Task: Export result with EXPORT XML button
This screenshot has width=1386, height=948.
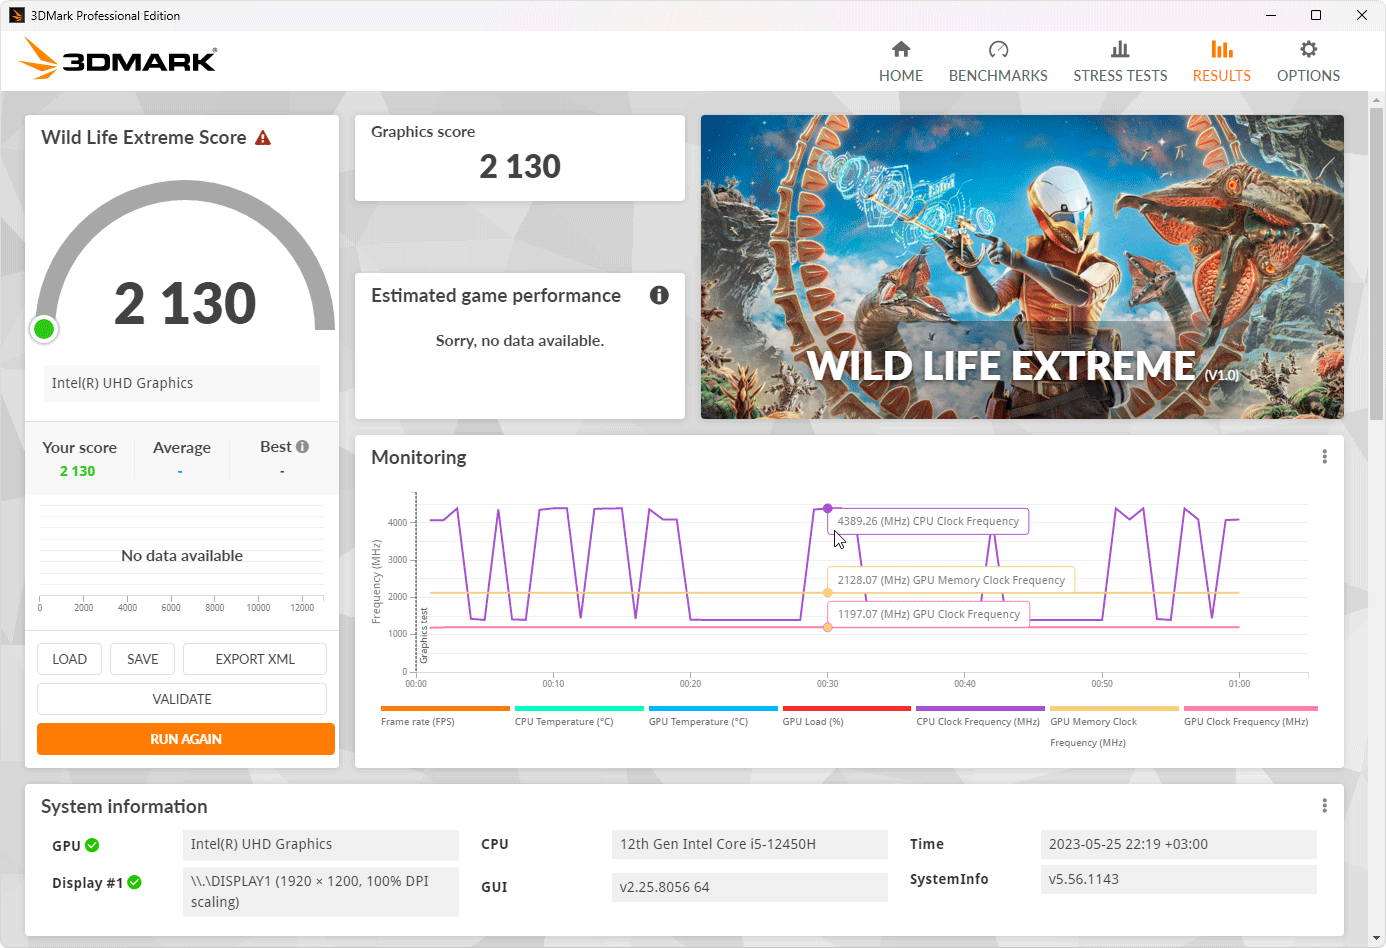Action: (x=255, y=659)
